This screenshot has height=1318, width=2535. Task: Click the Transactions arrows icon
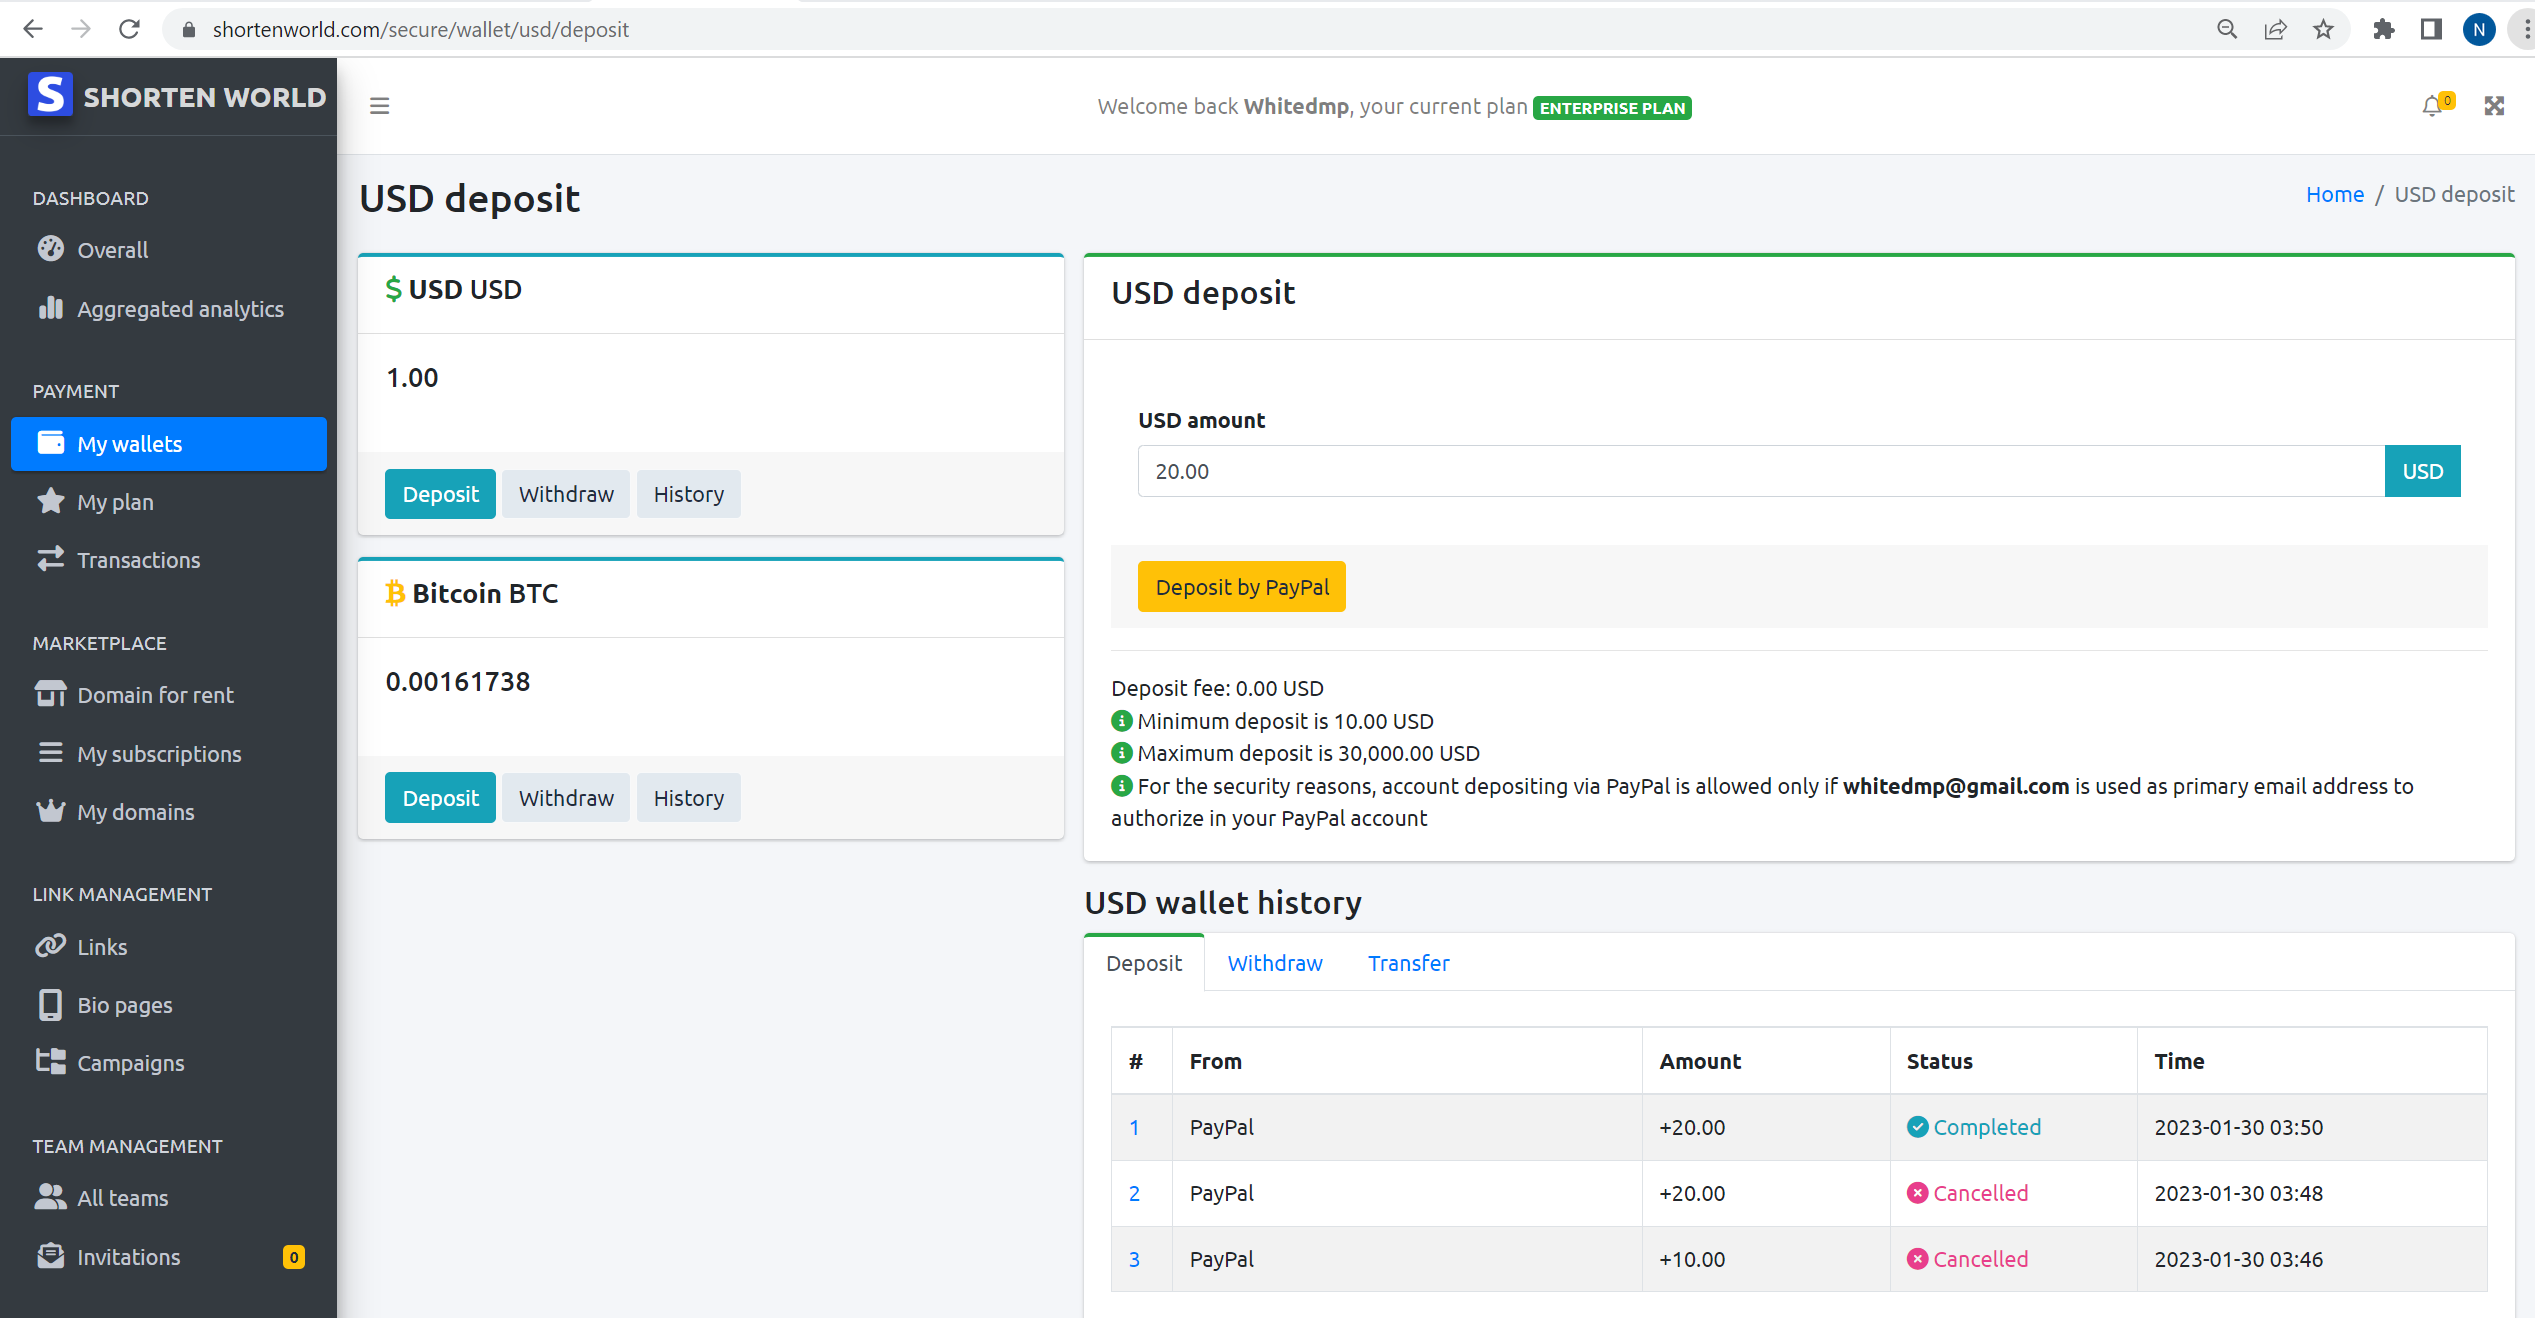point(50,559)
